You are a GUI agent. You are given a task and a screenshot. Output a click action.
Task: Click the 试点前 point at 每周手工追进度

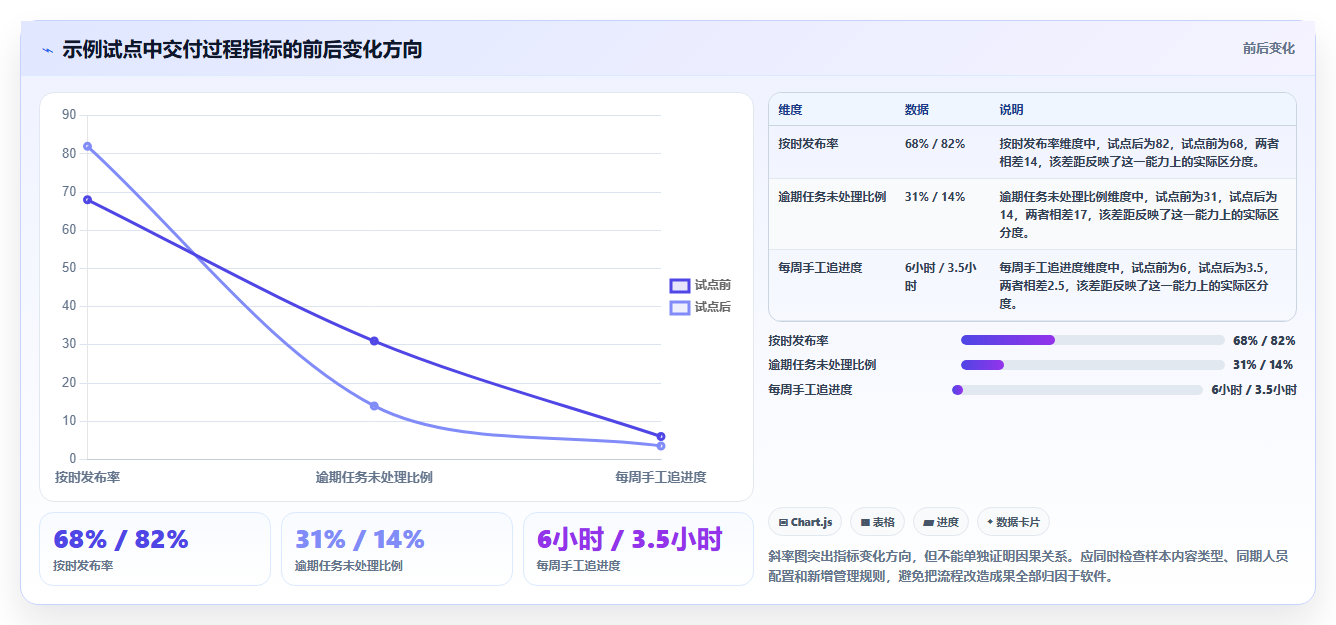(661, 436)
